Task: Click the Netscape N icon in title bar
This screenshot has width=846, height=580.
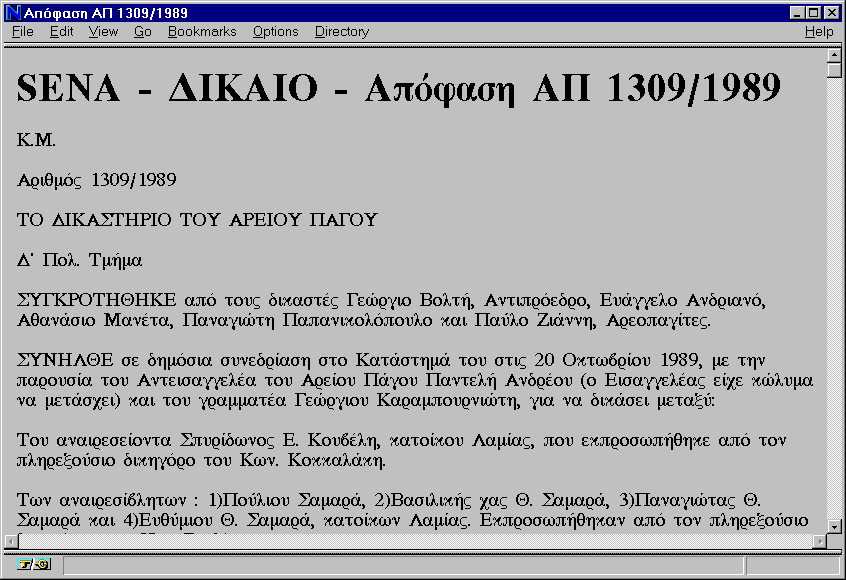Action: coord(12,12)
